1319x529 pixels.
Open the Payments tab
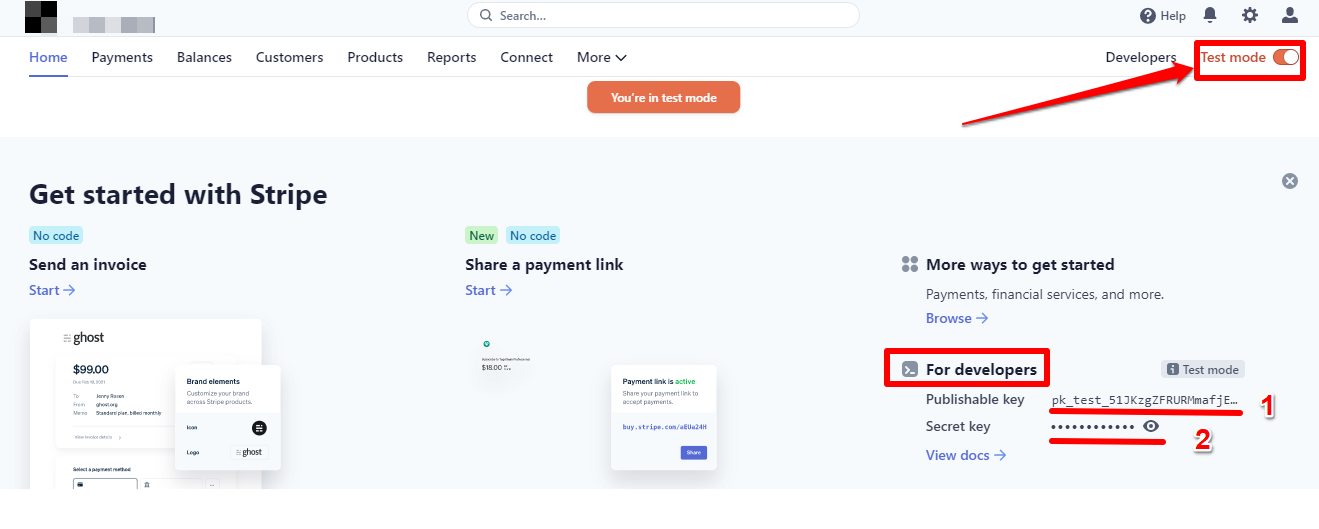[x=122, y=57]
